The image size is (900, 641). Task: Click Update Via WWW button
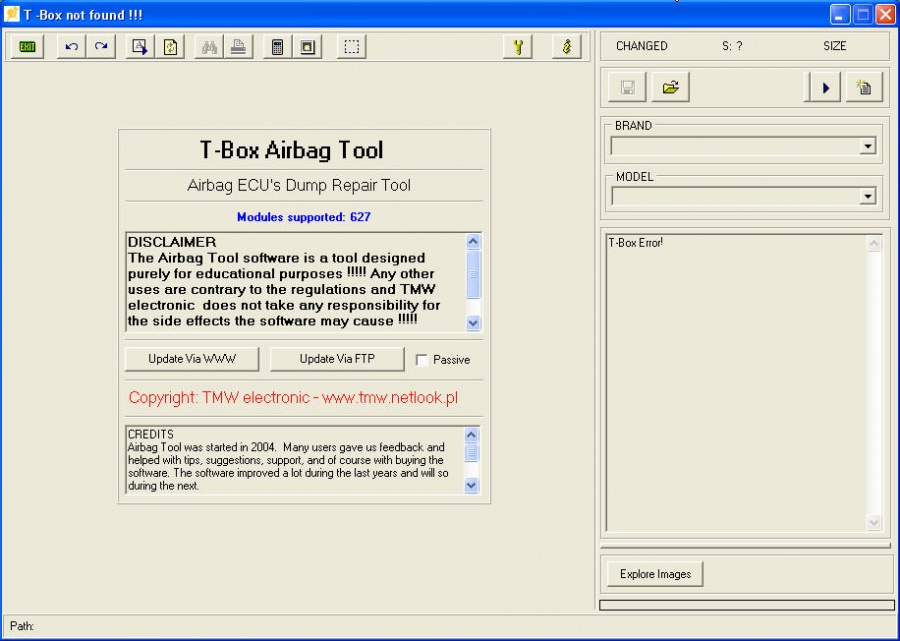[192, 359]
